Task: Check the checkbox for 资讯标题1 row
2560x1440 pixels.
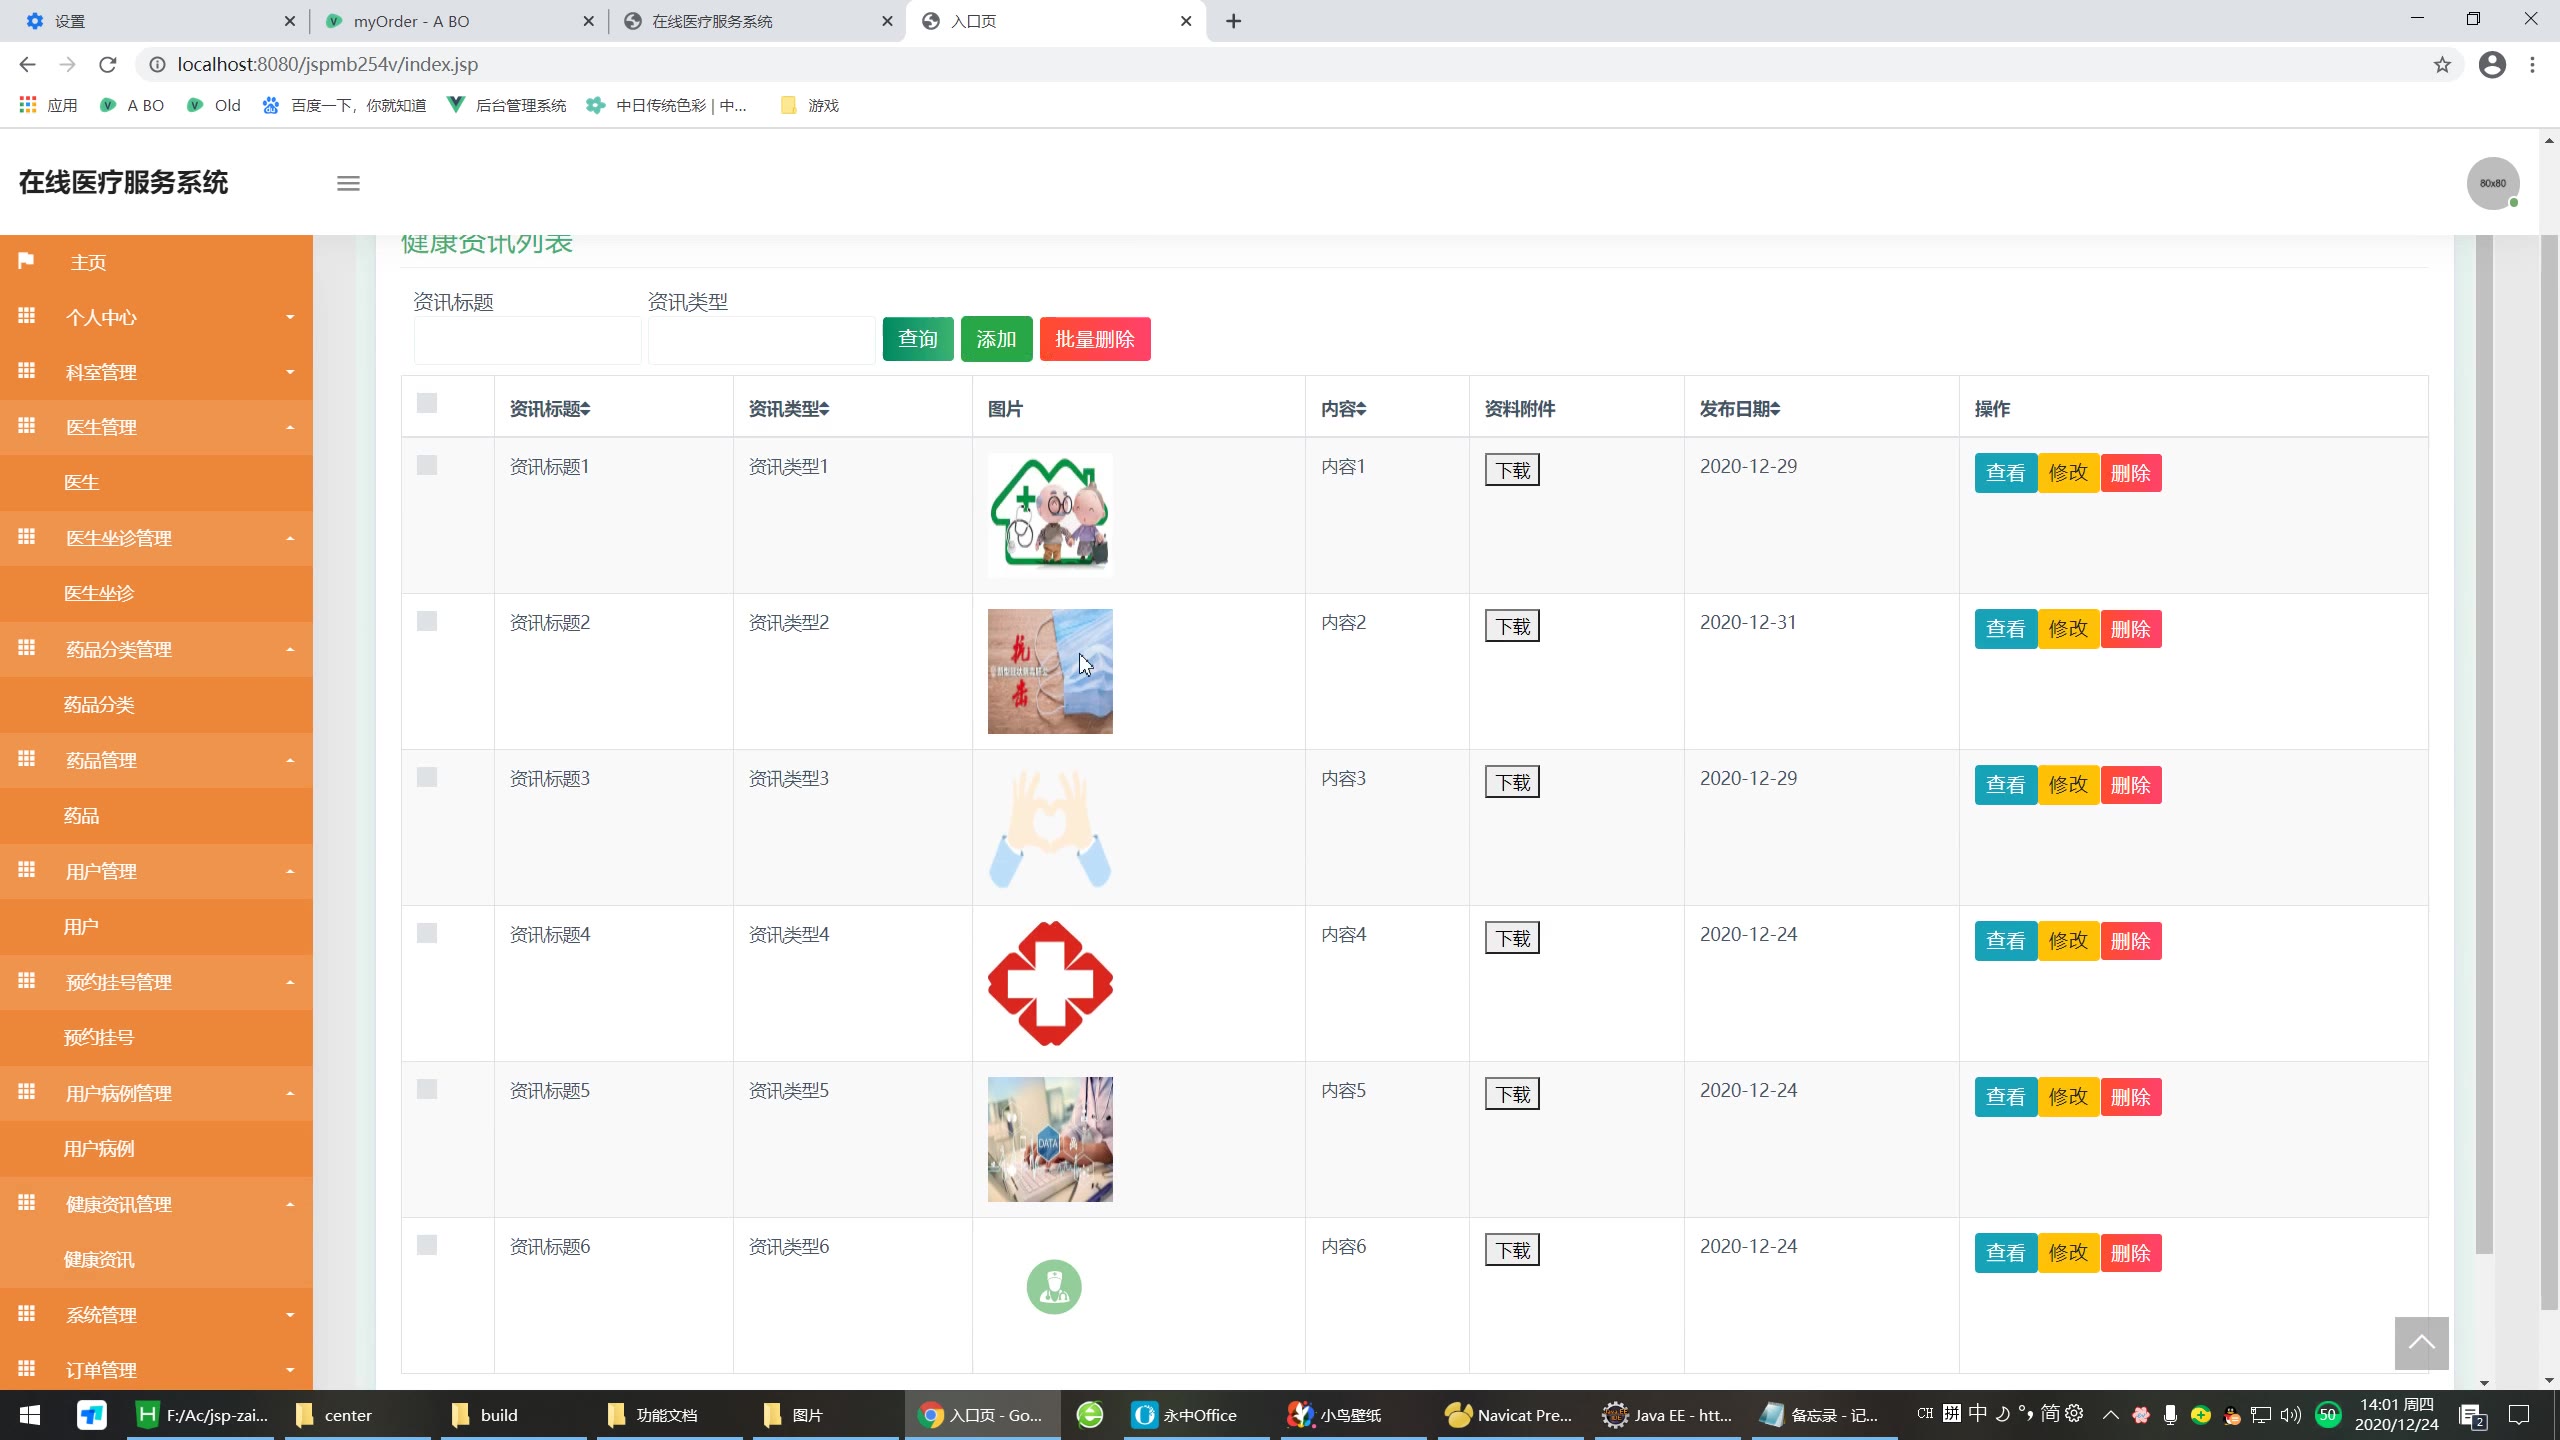Action: [427, 465]
